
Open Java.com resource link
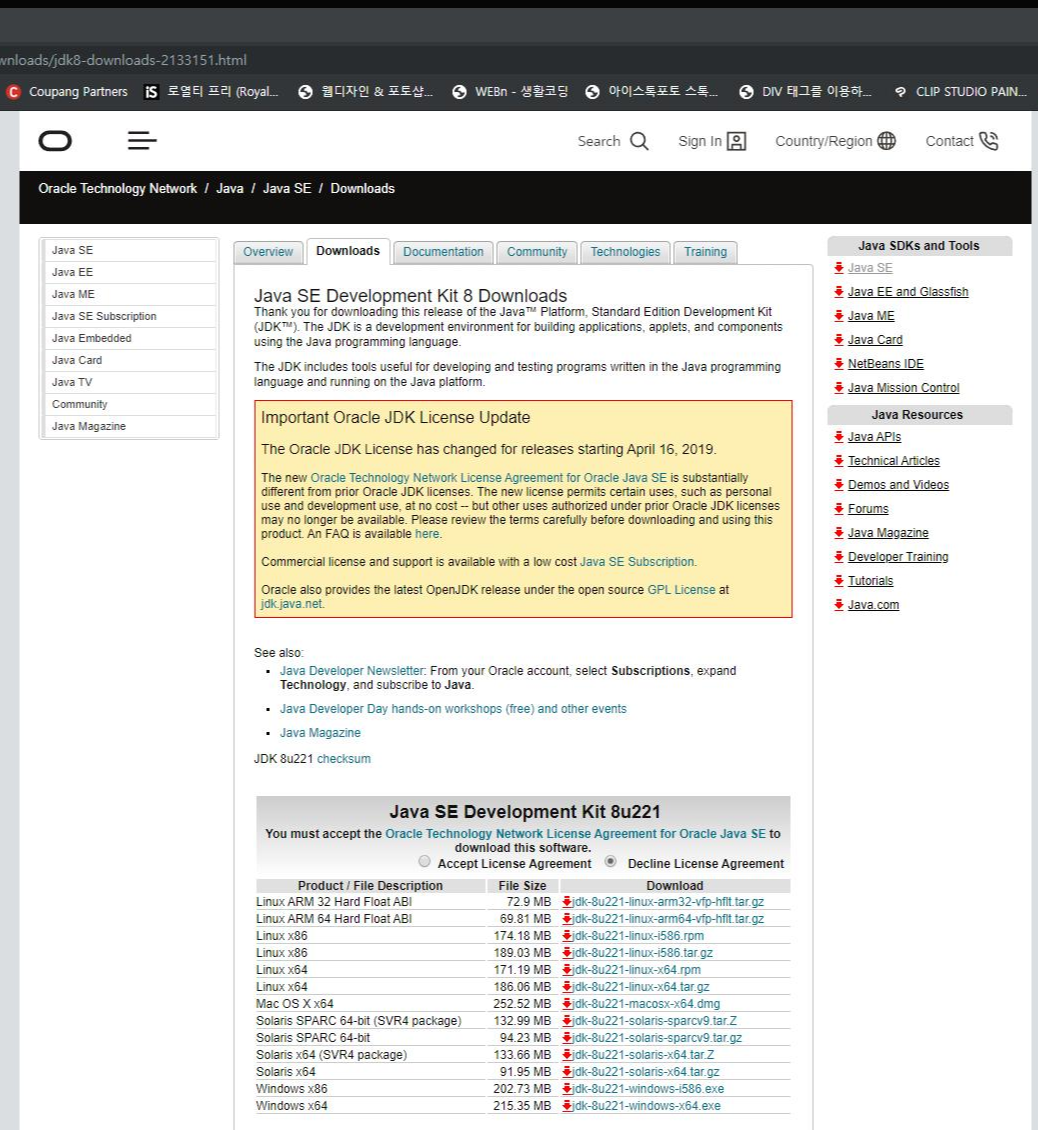pos(874,605)
